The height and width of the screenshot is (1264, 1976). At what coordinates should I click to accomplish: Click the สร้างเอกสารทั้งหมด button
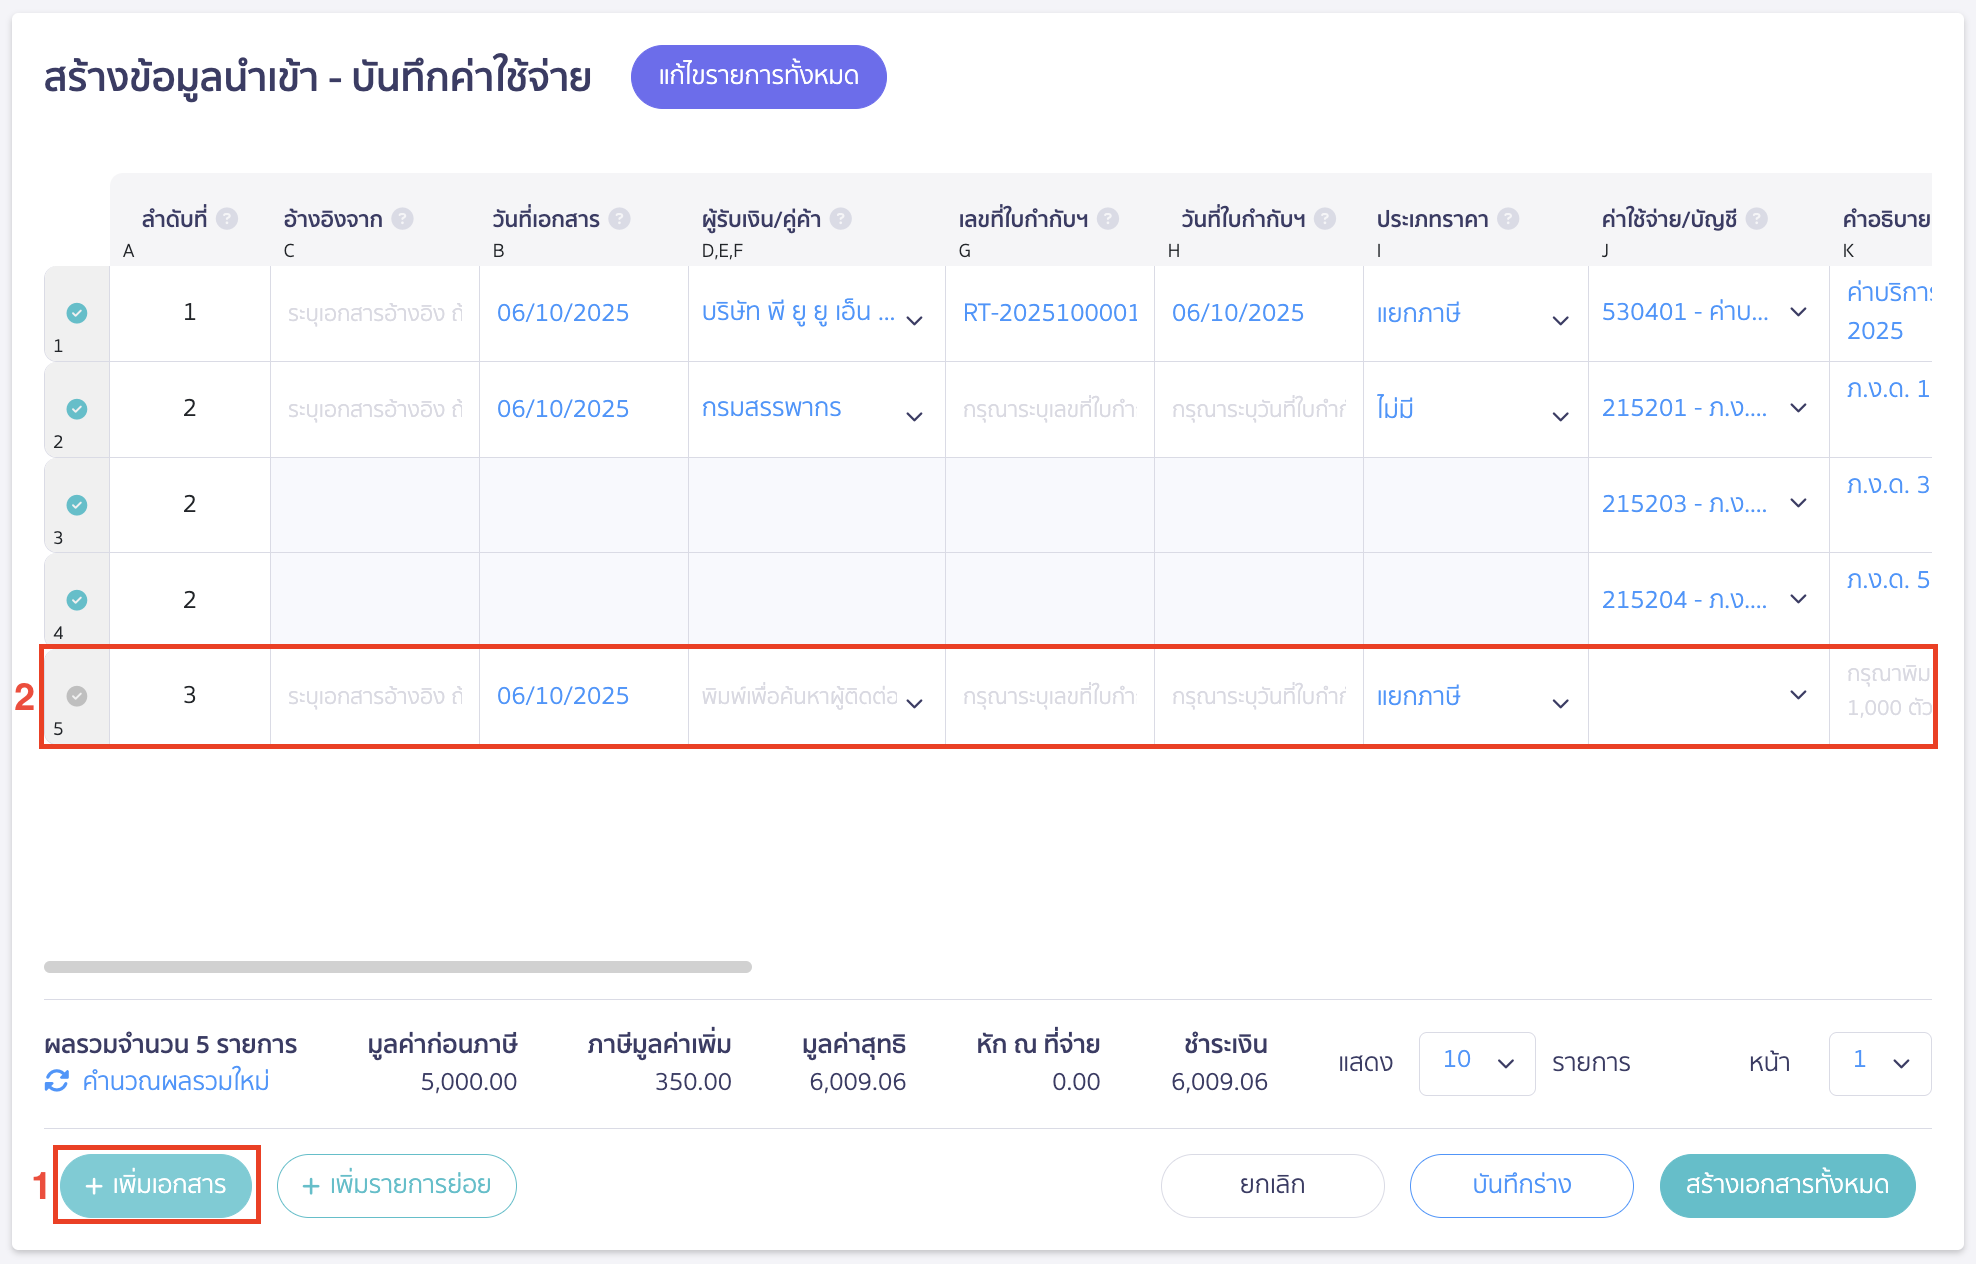(1786, 1185)
